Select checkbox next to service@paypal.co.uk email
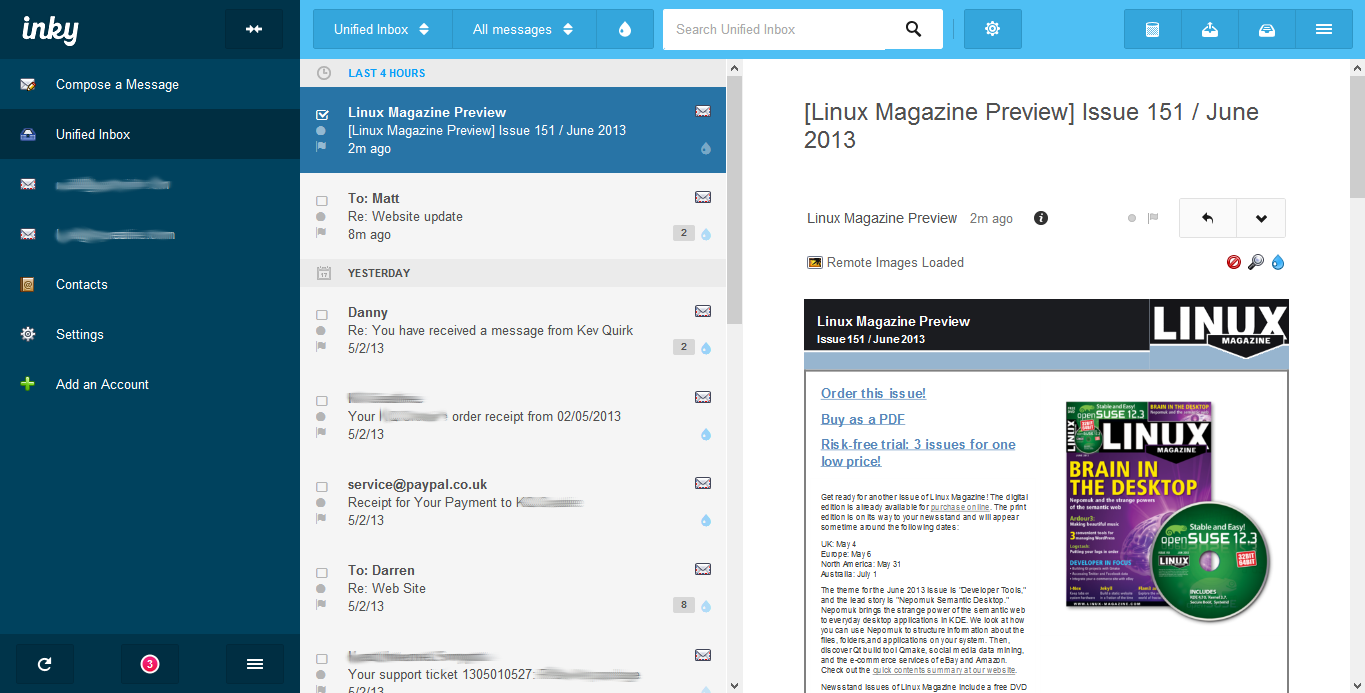This screenshot has height=693, width=1365. click(322, 485)
